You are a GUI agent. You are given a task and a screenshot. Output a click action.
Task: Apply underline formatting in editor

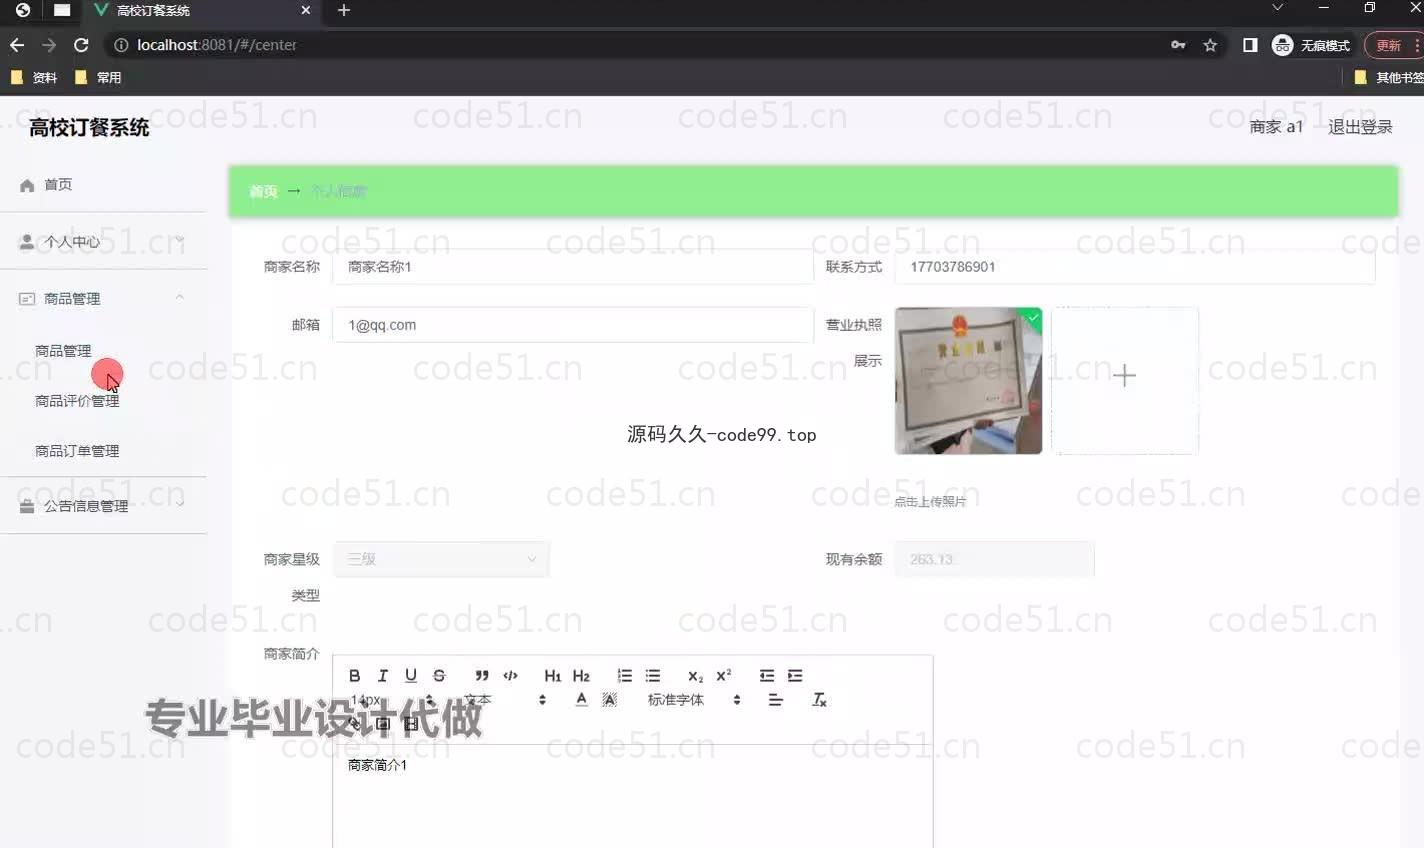[x=410, y=676]
